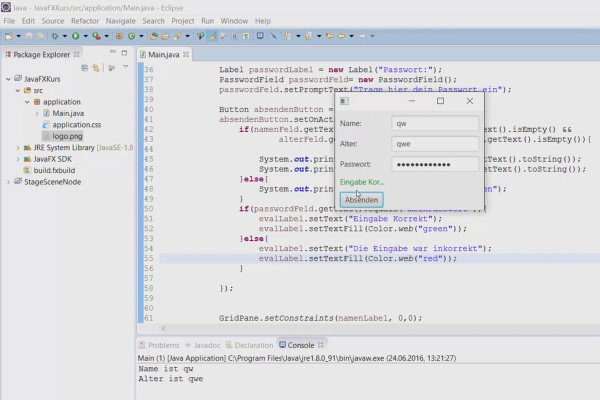The width and height of the screenshot is (600, 400).
Task: Open the Navigate menu
Action: [121, 21]
